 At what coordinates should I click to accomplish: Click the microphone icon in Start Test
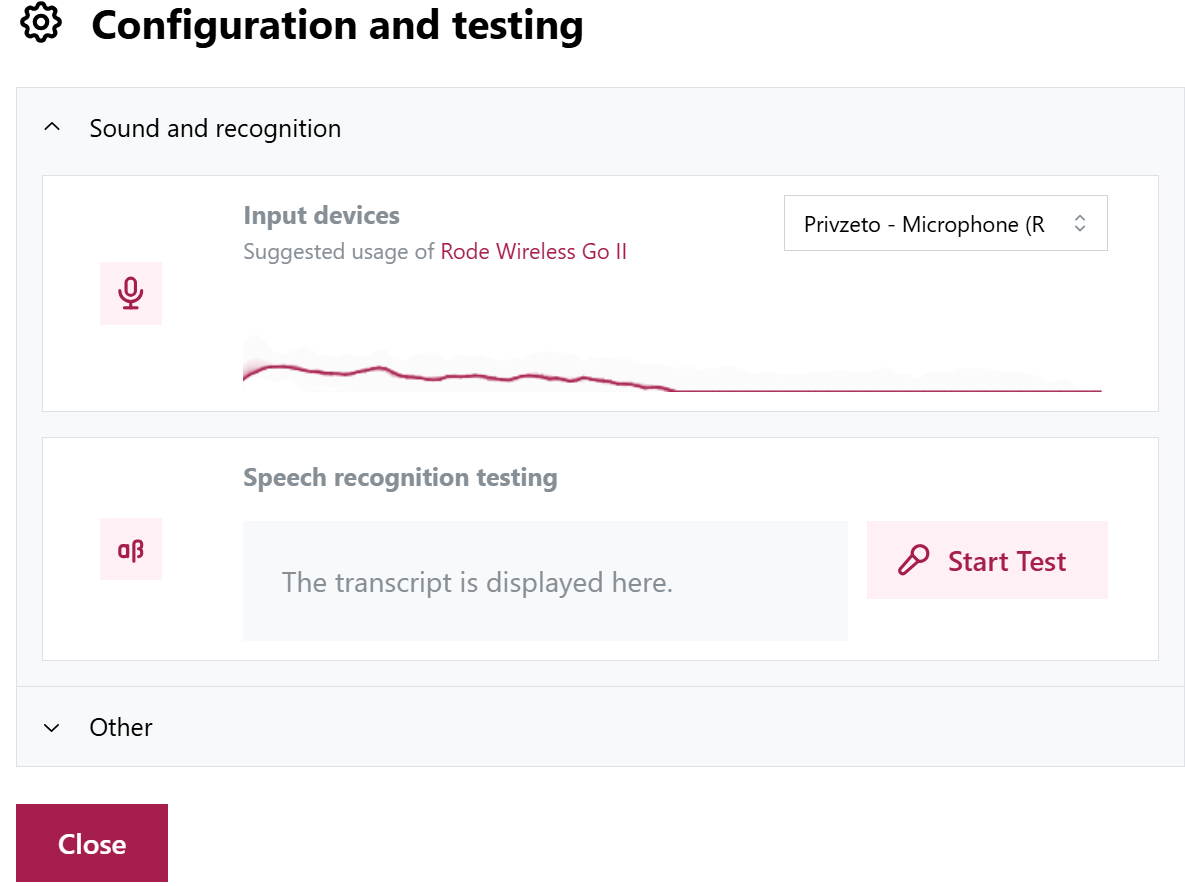coord(914,560)
